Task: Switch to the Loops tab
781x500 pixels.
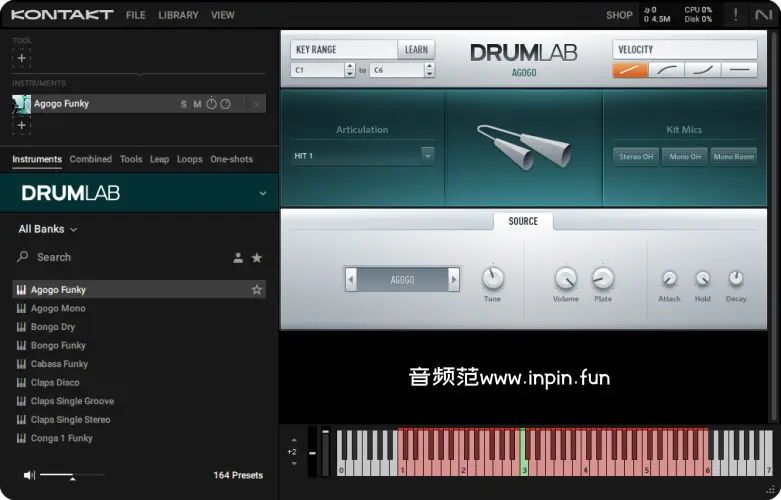Action: click(x=190, y=159)
